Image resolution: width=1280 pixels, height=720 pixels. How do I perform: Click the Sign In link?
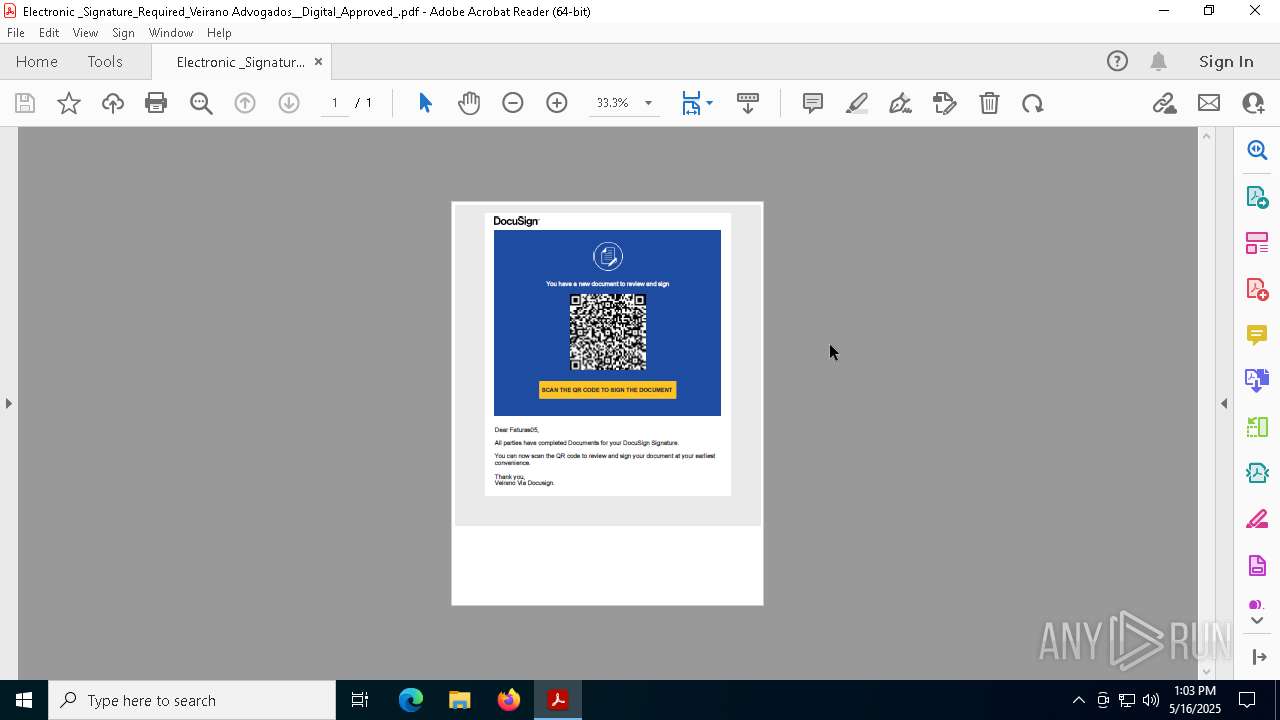pyautogui.click(x=1226, y=61)
